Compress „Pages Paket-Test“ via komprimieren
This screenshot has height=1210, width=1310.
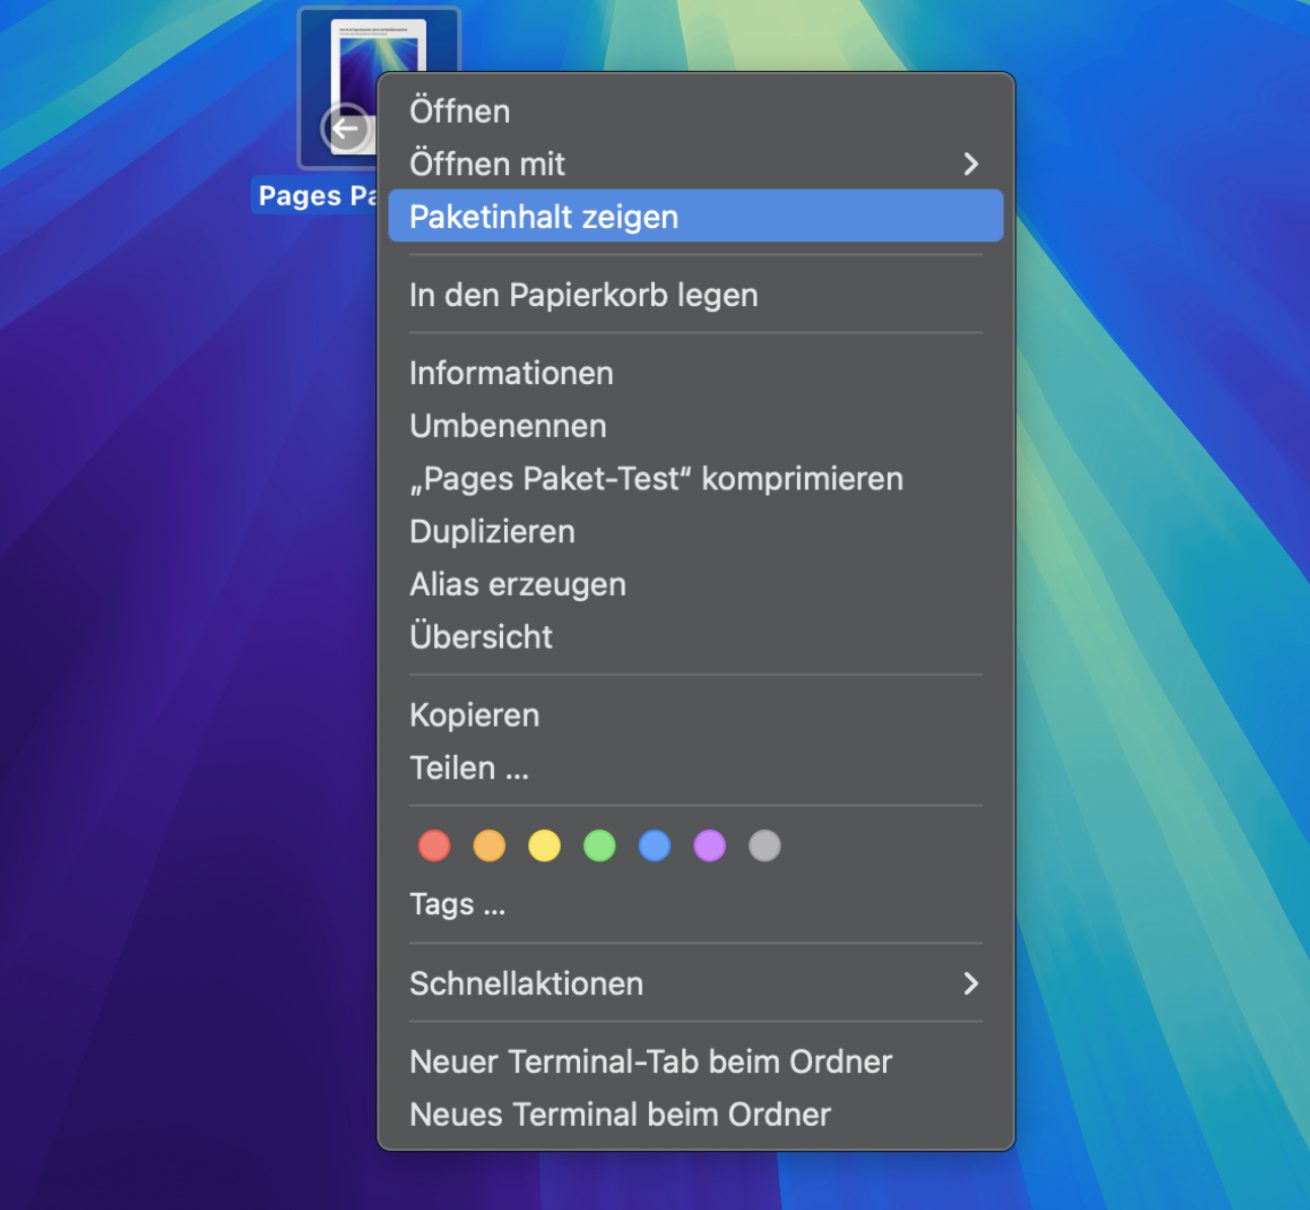coord(656,479)
